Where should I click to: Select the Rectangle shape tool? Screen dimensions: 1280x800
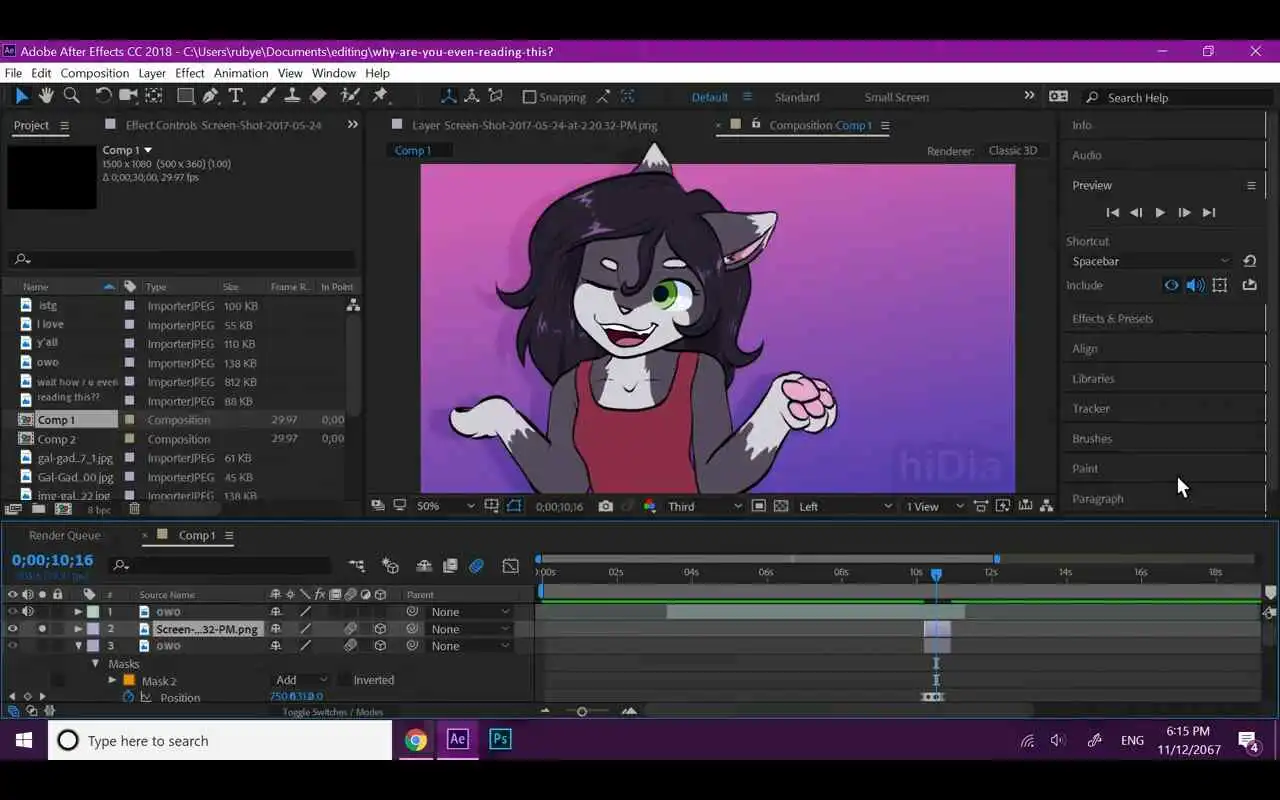pyautogui.click(x=186, y=96)
